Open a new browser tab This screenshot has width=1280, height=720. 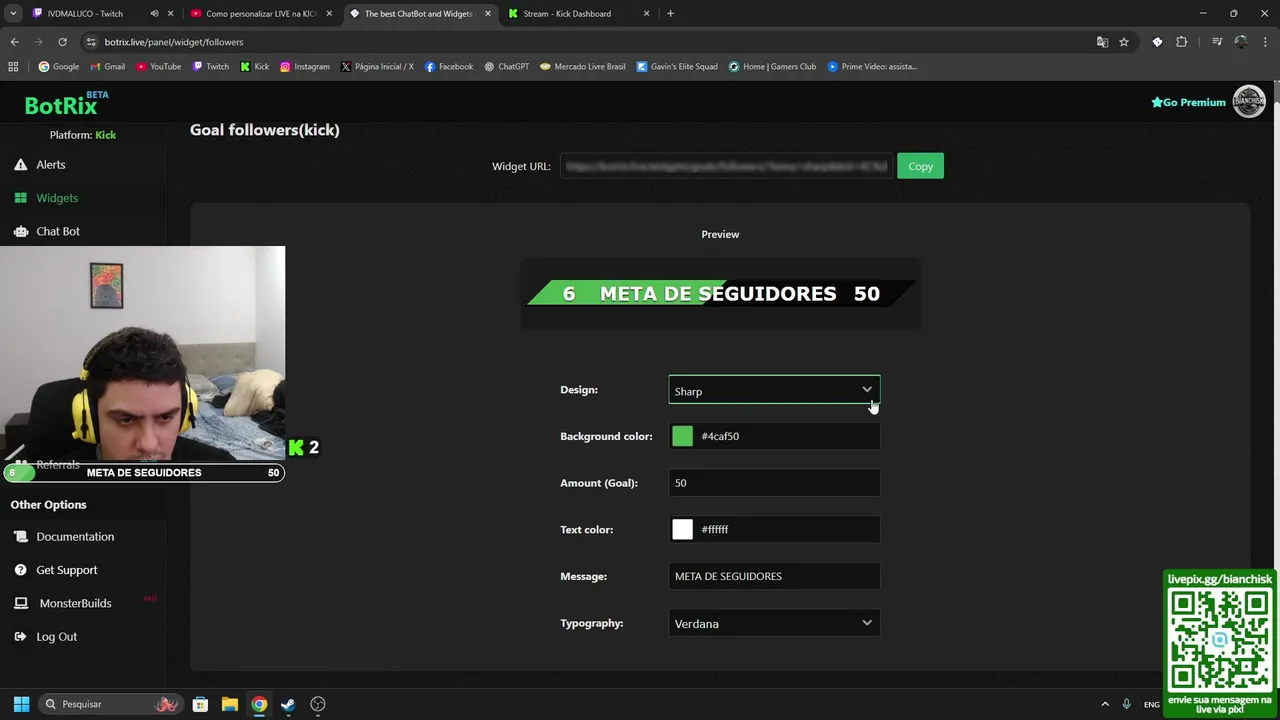[670, 14]
